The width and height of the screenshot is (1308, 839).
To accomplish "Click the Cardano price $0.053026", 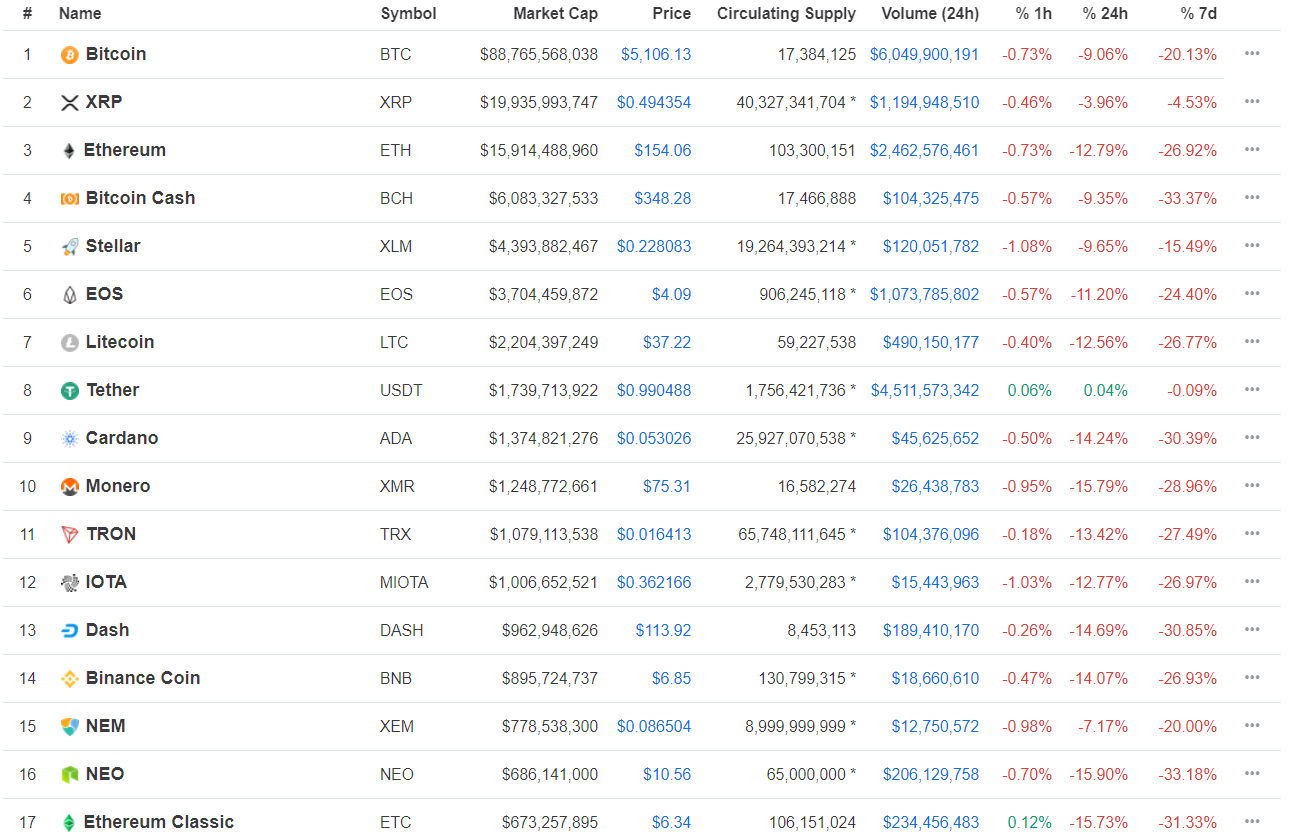I will [x=654, y=438].
